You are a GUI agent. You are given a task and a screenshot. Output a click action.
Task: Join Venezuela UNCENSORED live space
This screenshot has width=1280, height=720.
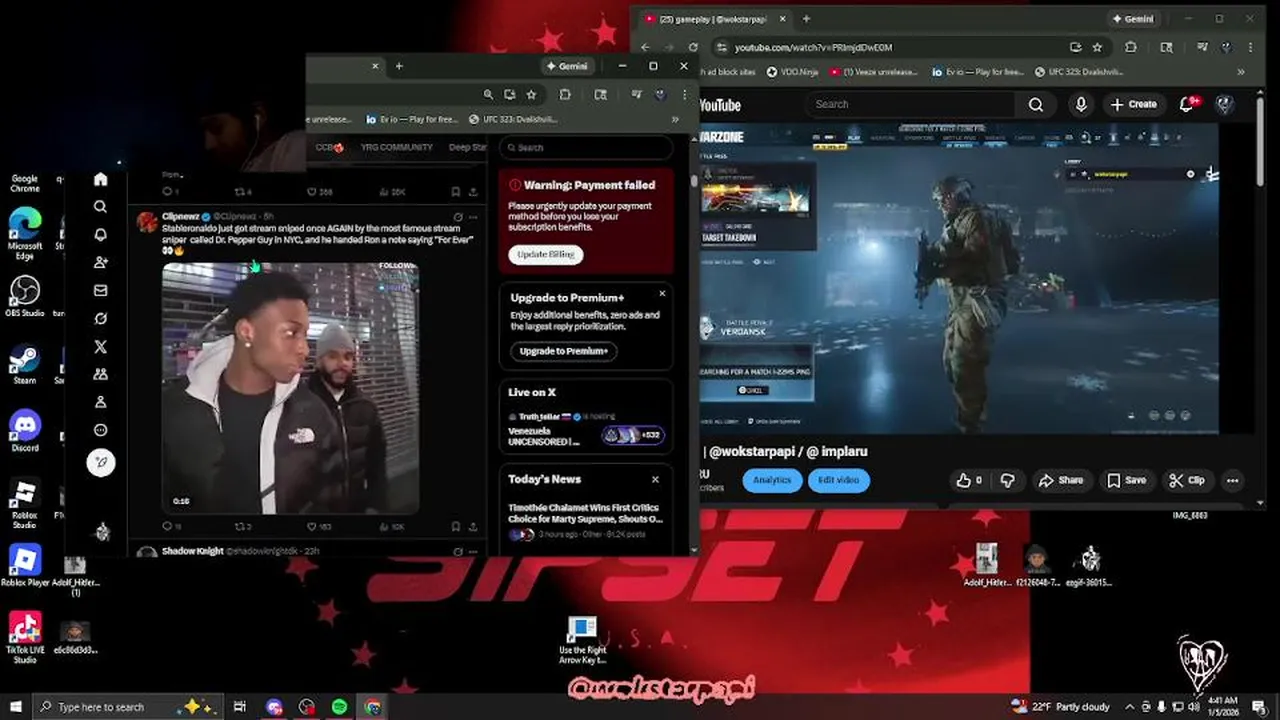coord(632,435)
